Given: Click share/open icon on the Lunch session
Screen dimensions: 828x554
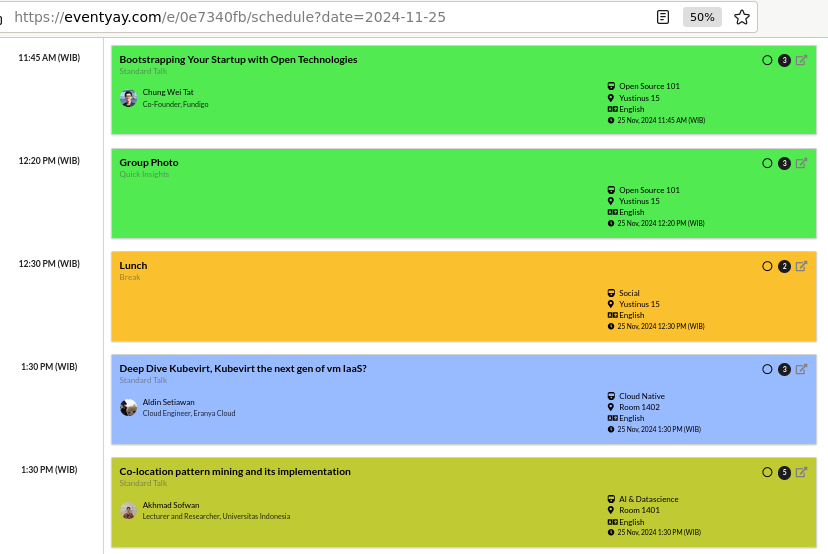Looking at the screenshot, I should tap(801, 266).
